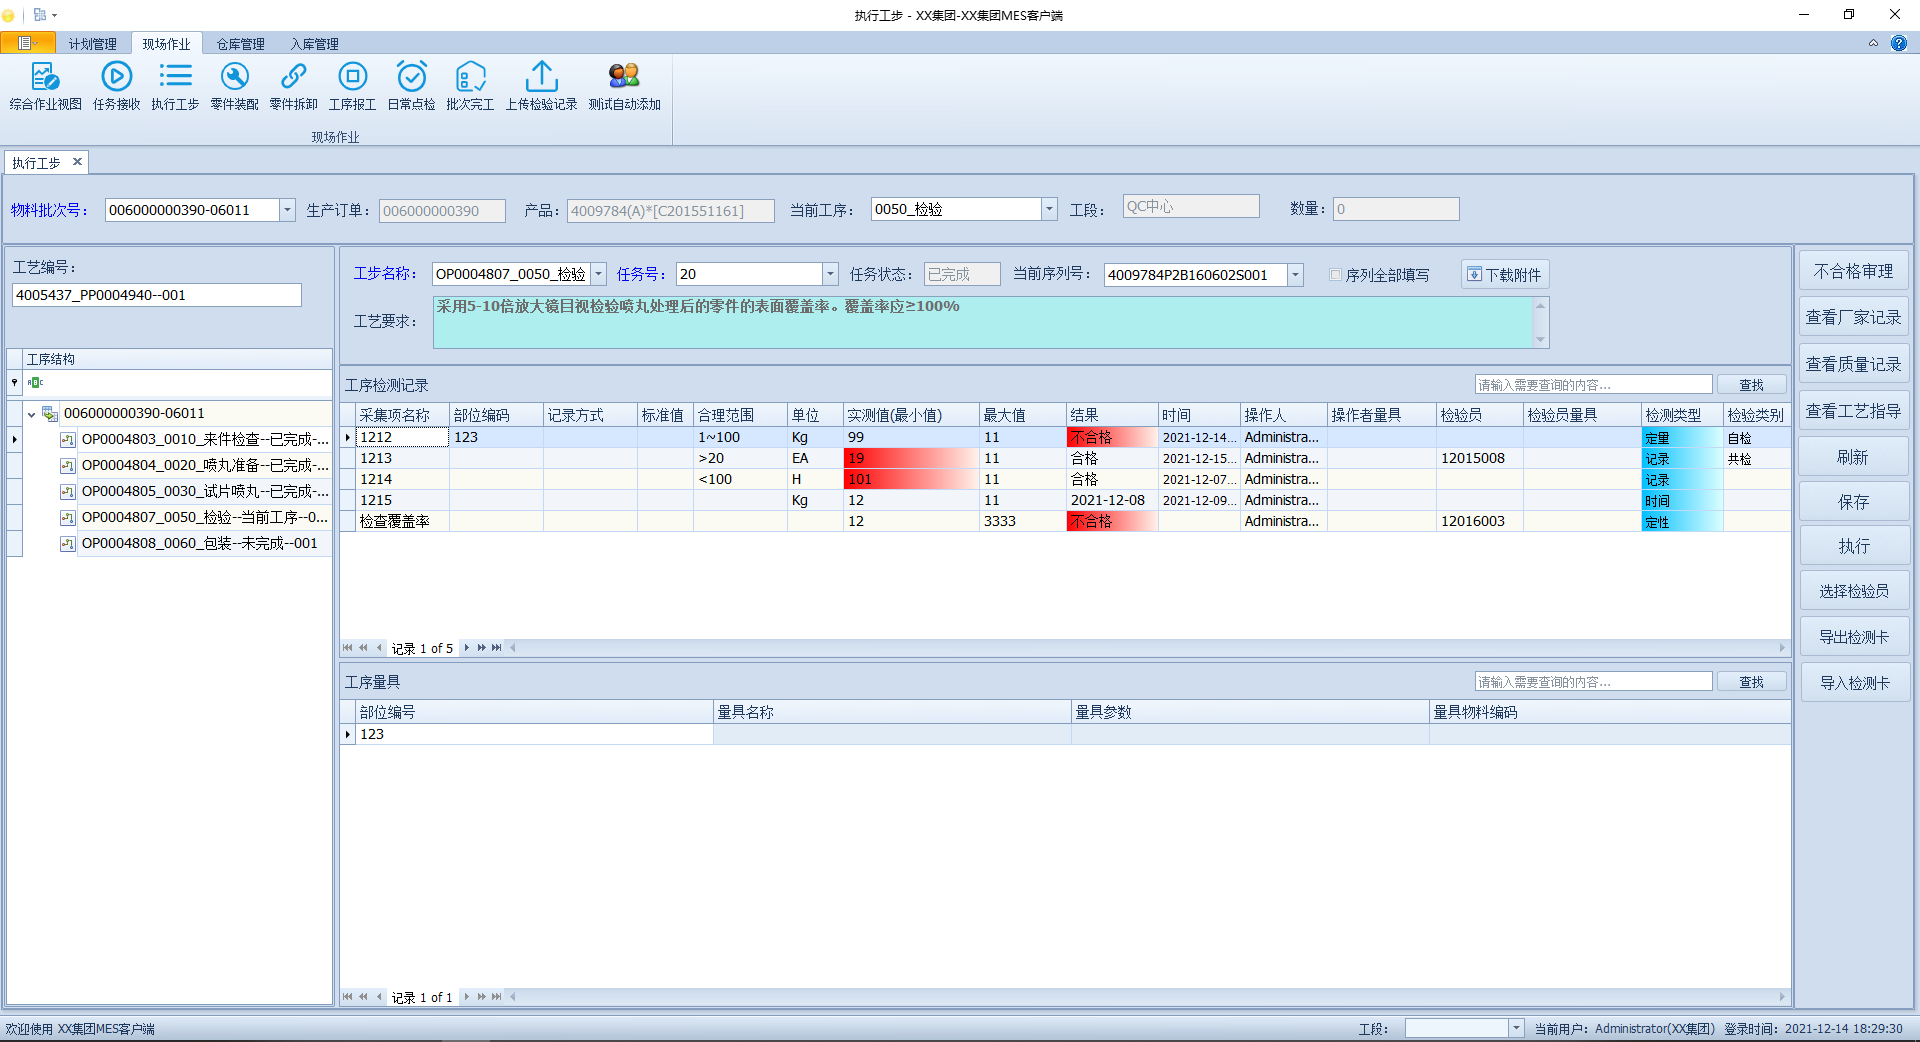This screenshot has height=1042, width=1920.
Task: Collapse the ribbon with the chevron toggle
Action: [x=1874, y=43]
